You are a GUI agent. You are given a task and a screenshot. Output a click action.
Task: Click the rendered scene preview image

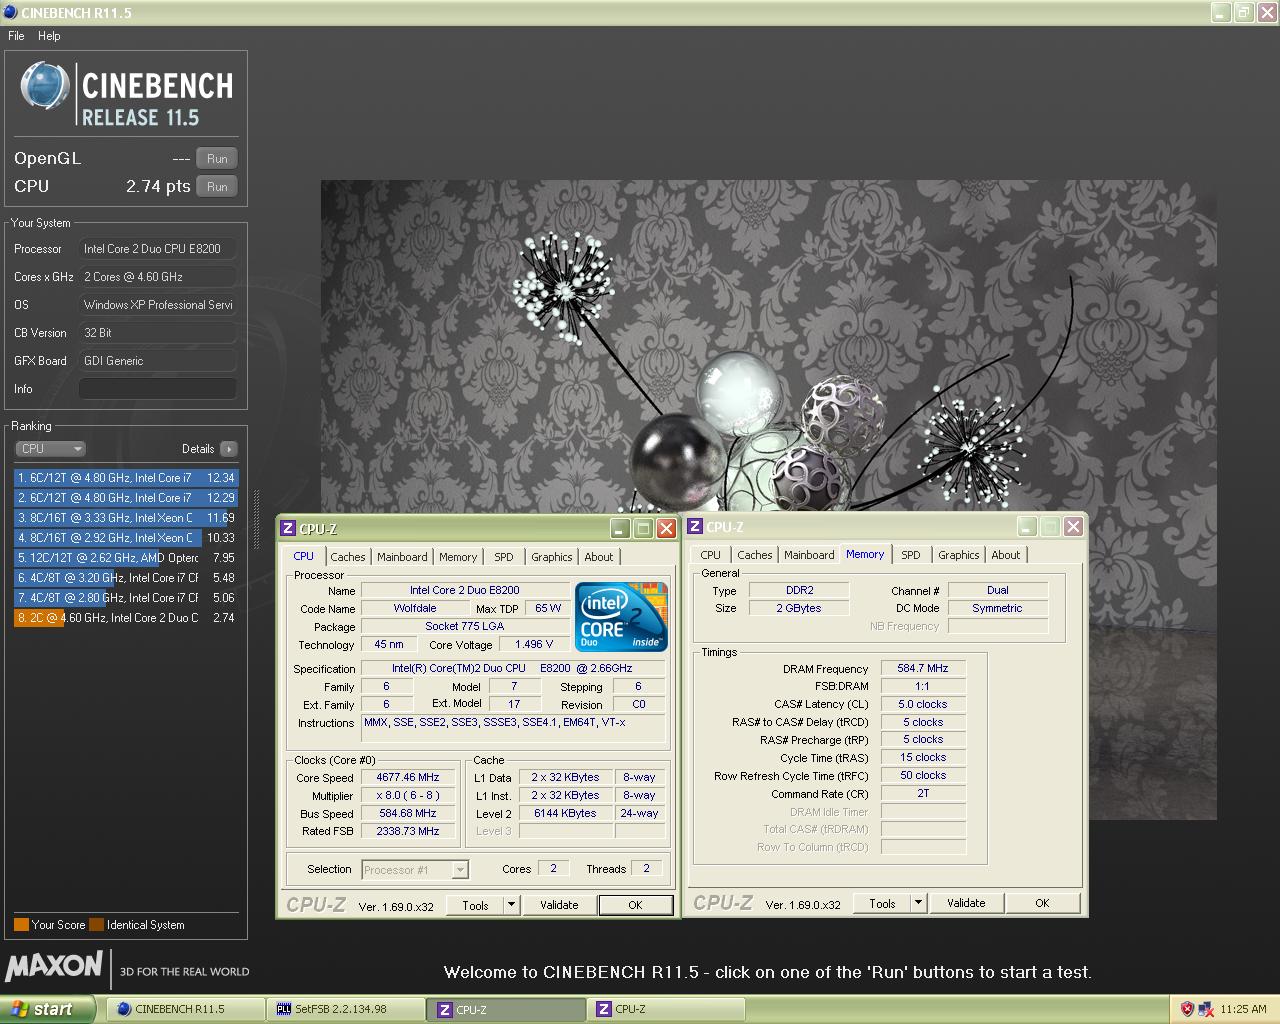point(768,500)
